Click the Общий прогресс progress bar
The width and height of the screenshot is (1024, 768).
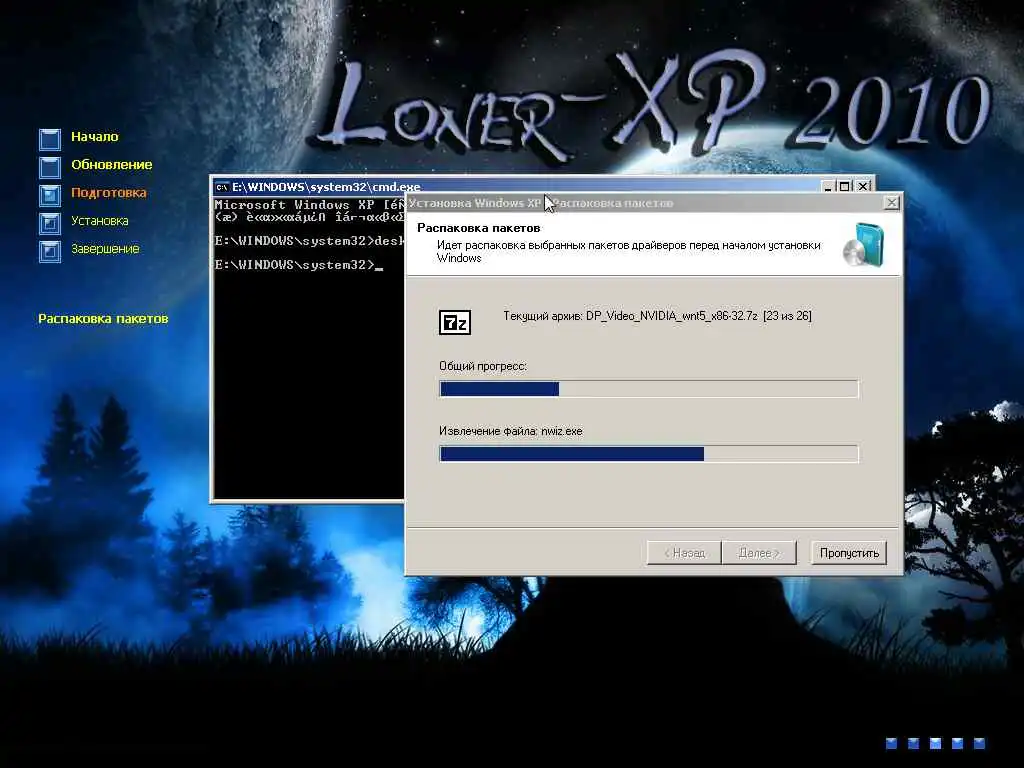(x=648, y=389)
